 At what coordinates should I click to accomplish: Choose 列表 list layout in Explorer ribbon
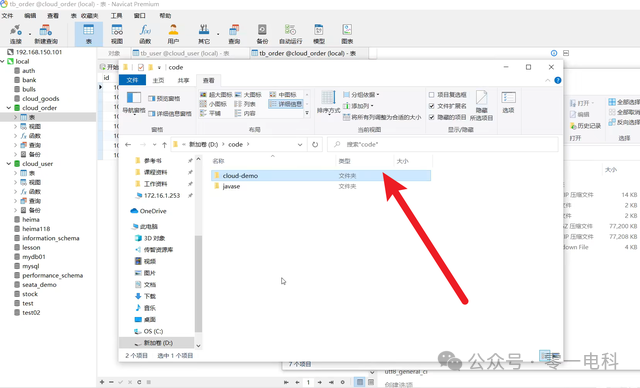tap(245, 104)
